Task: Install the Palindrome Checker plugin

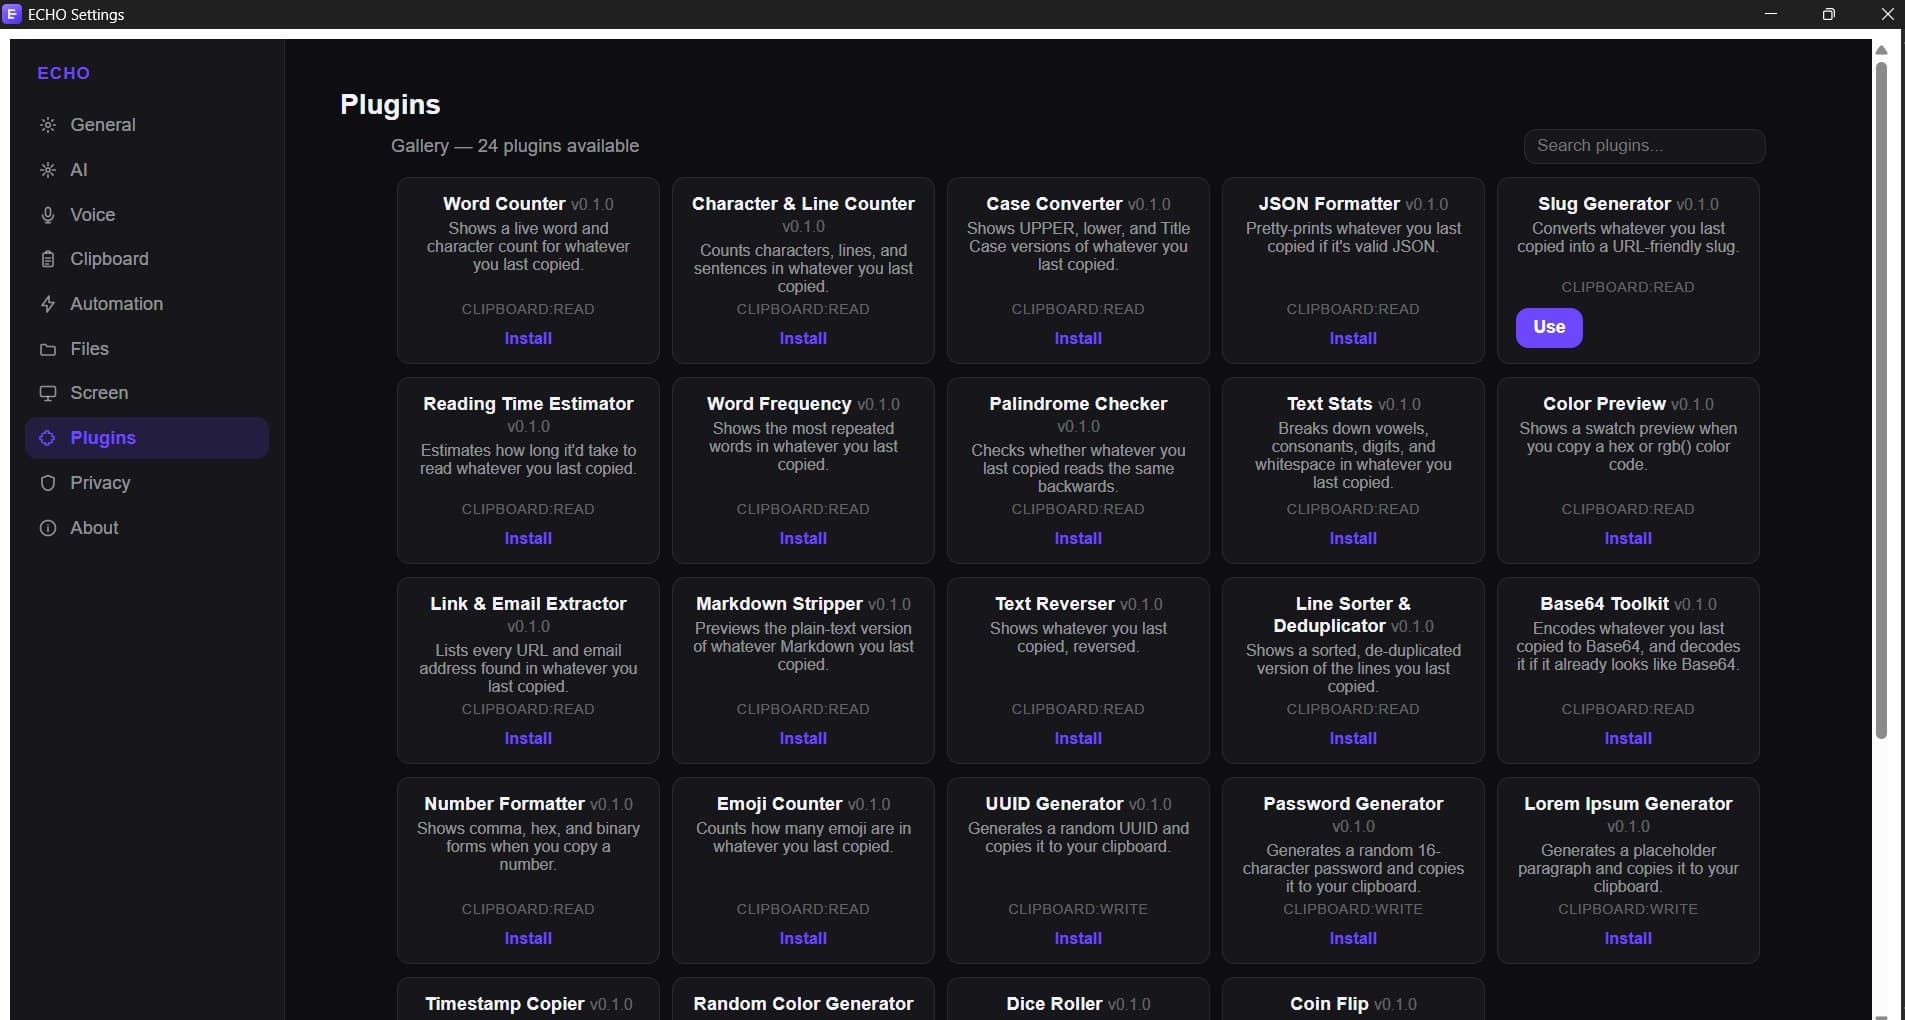Action: click(1078, 538)
